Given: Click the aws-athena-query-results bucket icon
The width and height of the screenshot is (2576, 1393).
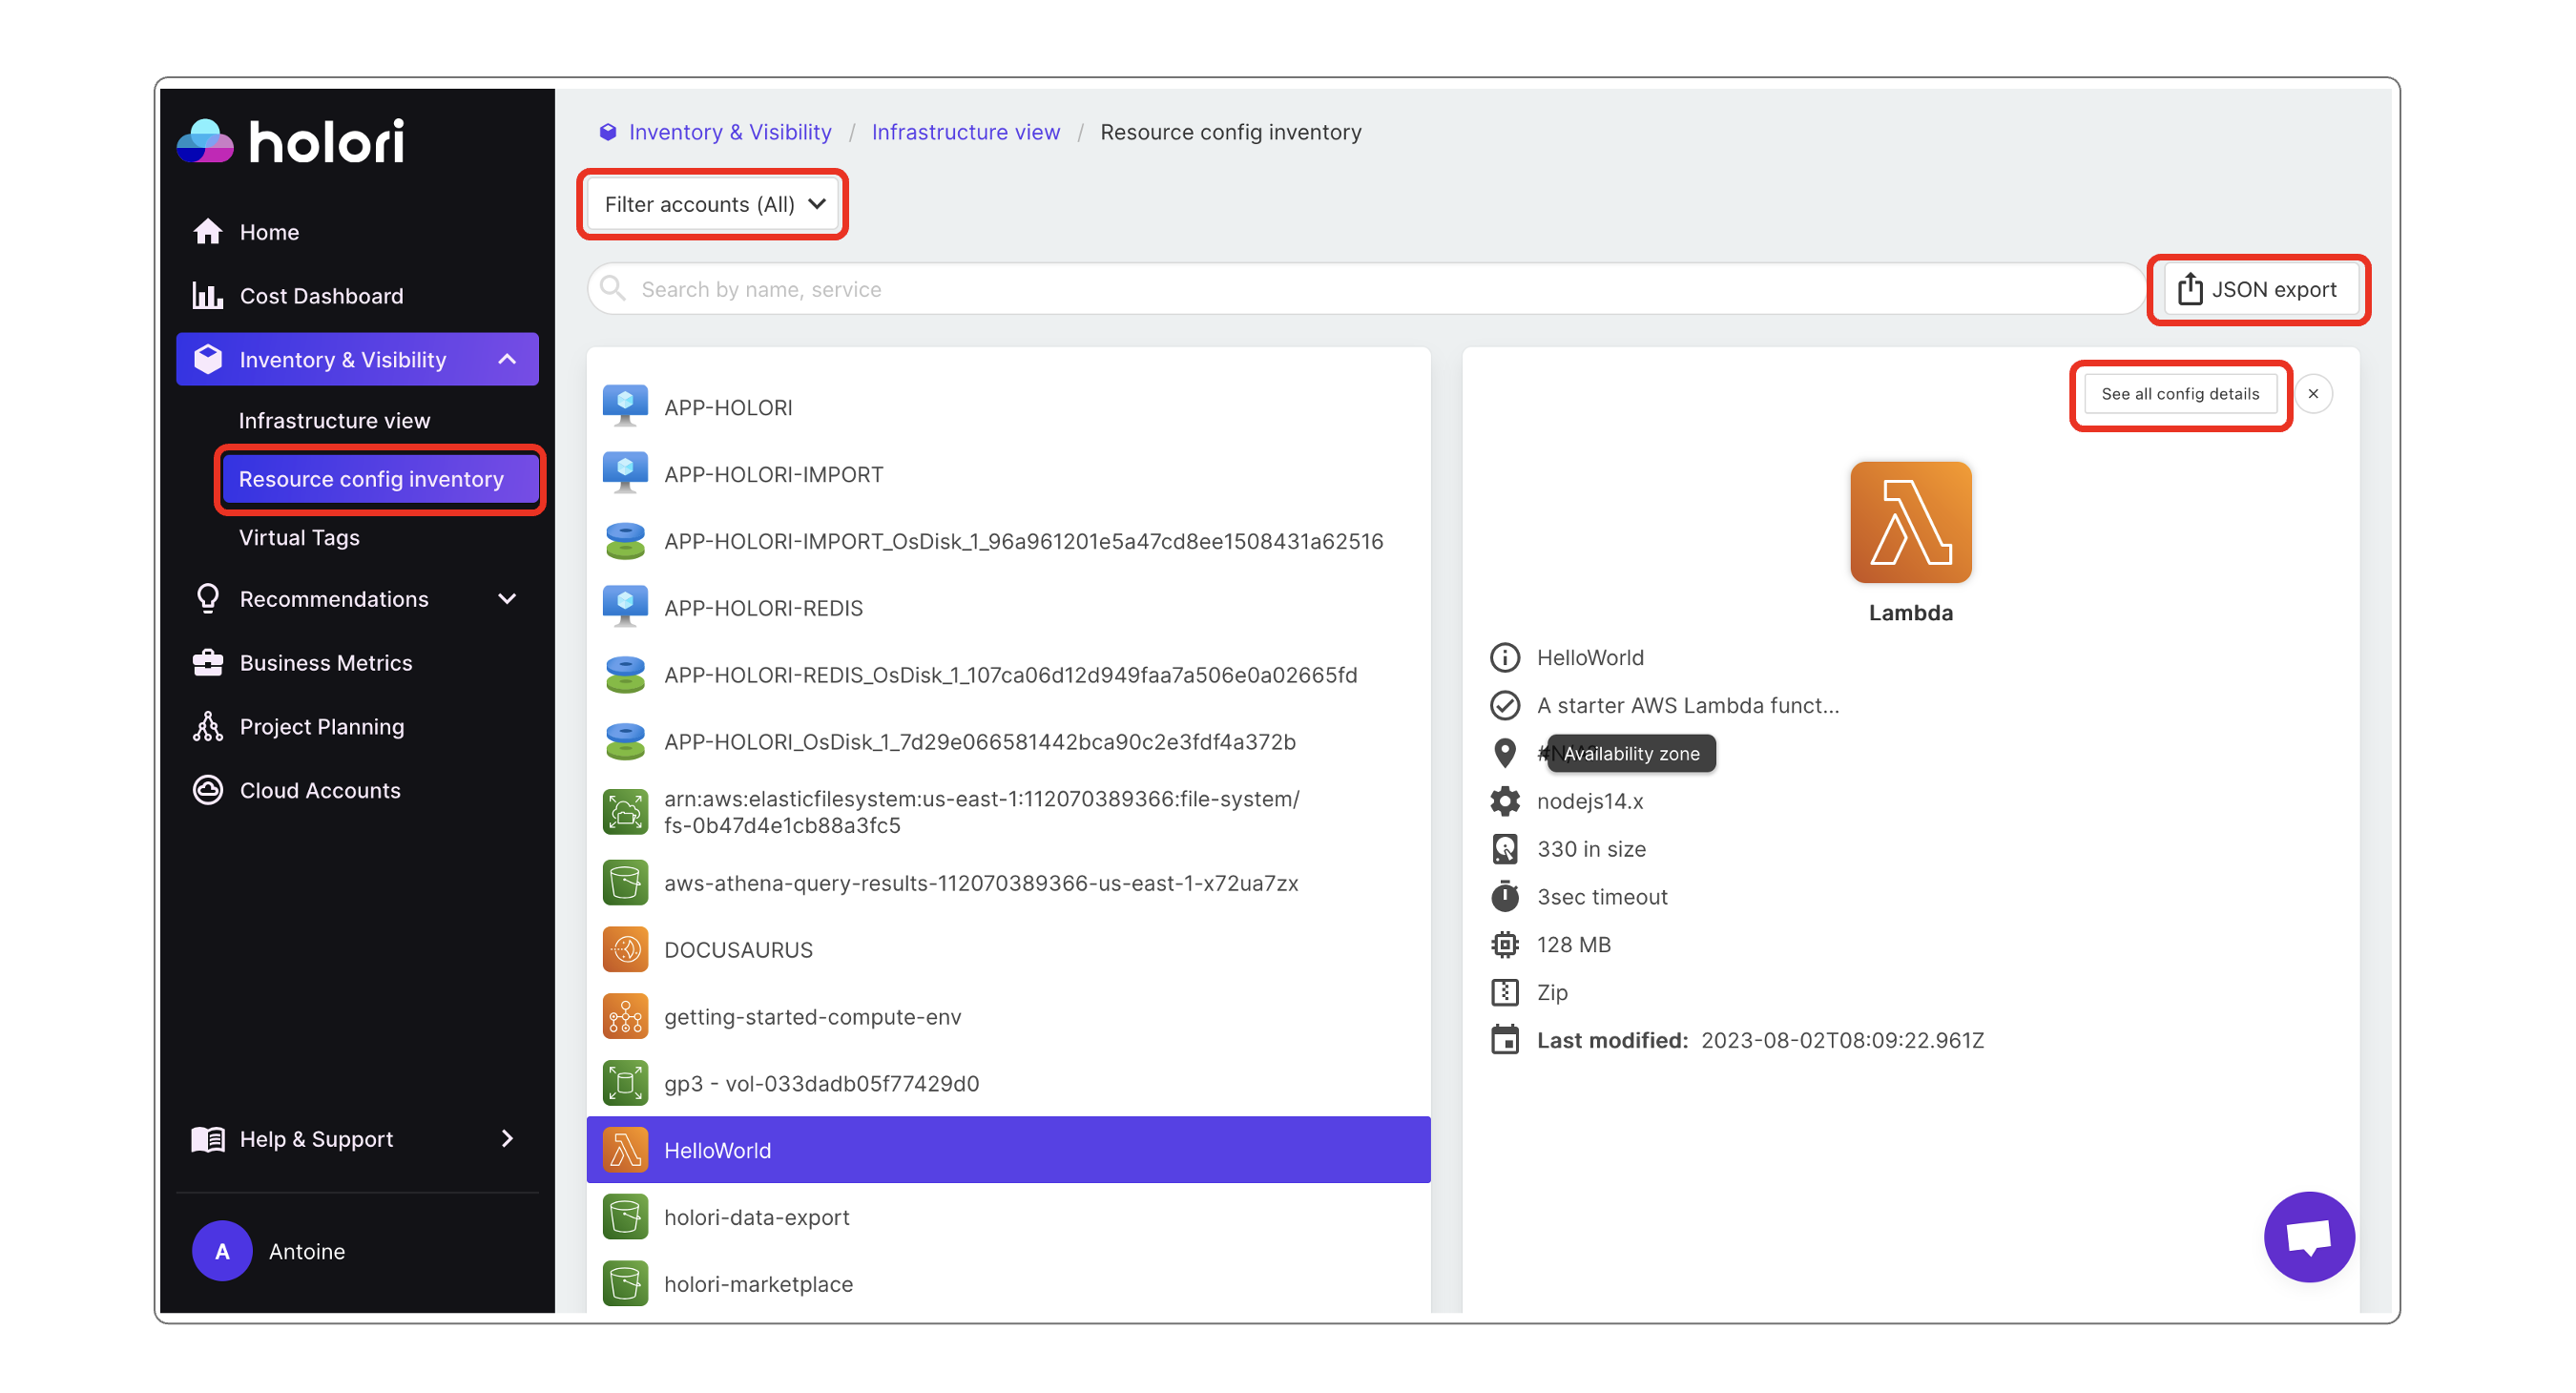Looking at the screenshot, I should (x=625, y=883).
